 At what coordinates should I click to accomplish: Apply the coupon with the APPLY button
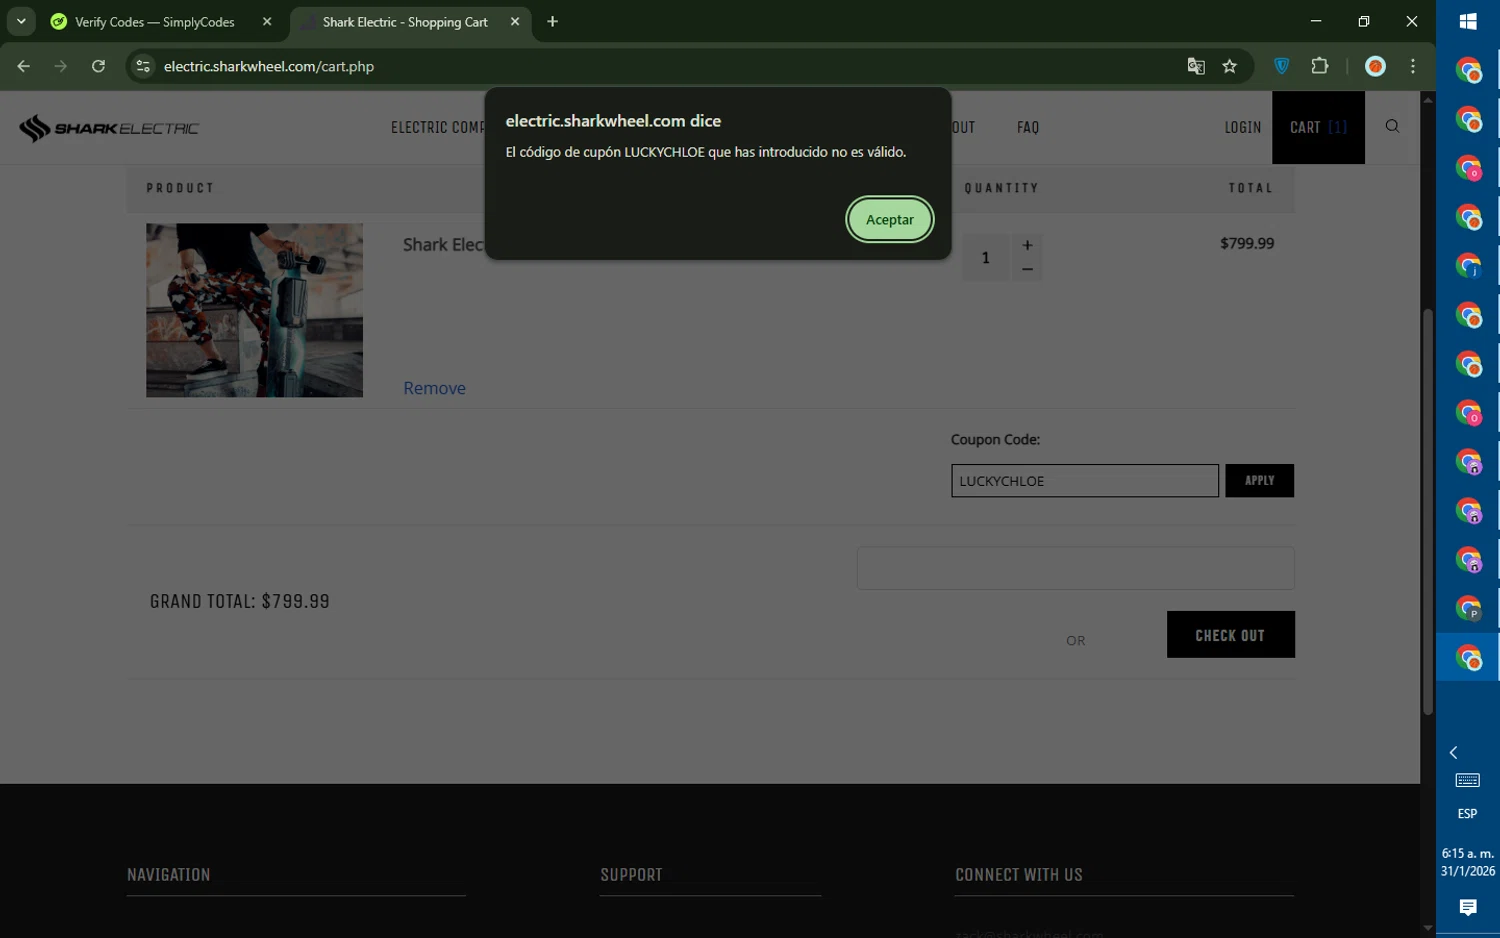click(x=1260, y=481)
